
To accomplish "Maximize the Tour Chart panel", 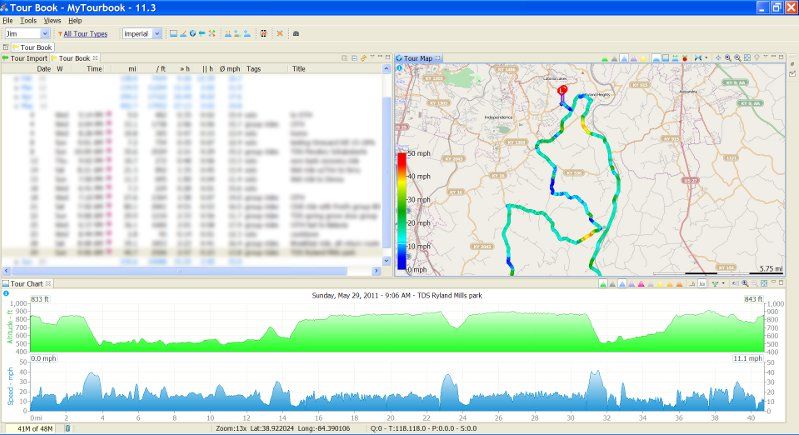I will 781,282.
